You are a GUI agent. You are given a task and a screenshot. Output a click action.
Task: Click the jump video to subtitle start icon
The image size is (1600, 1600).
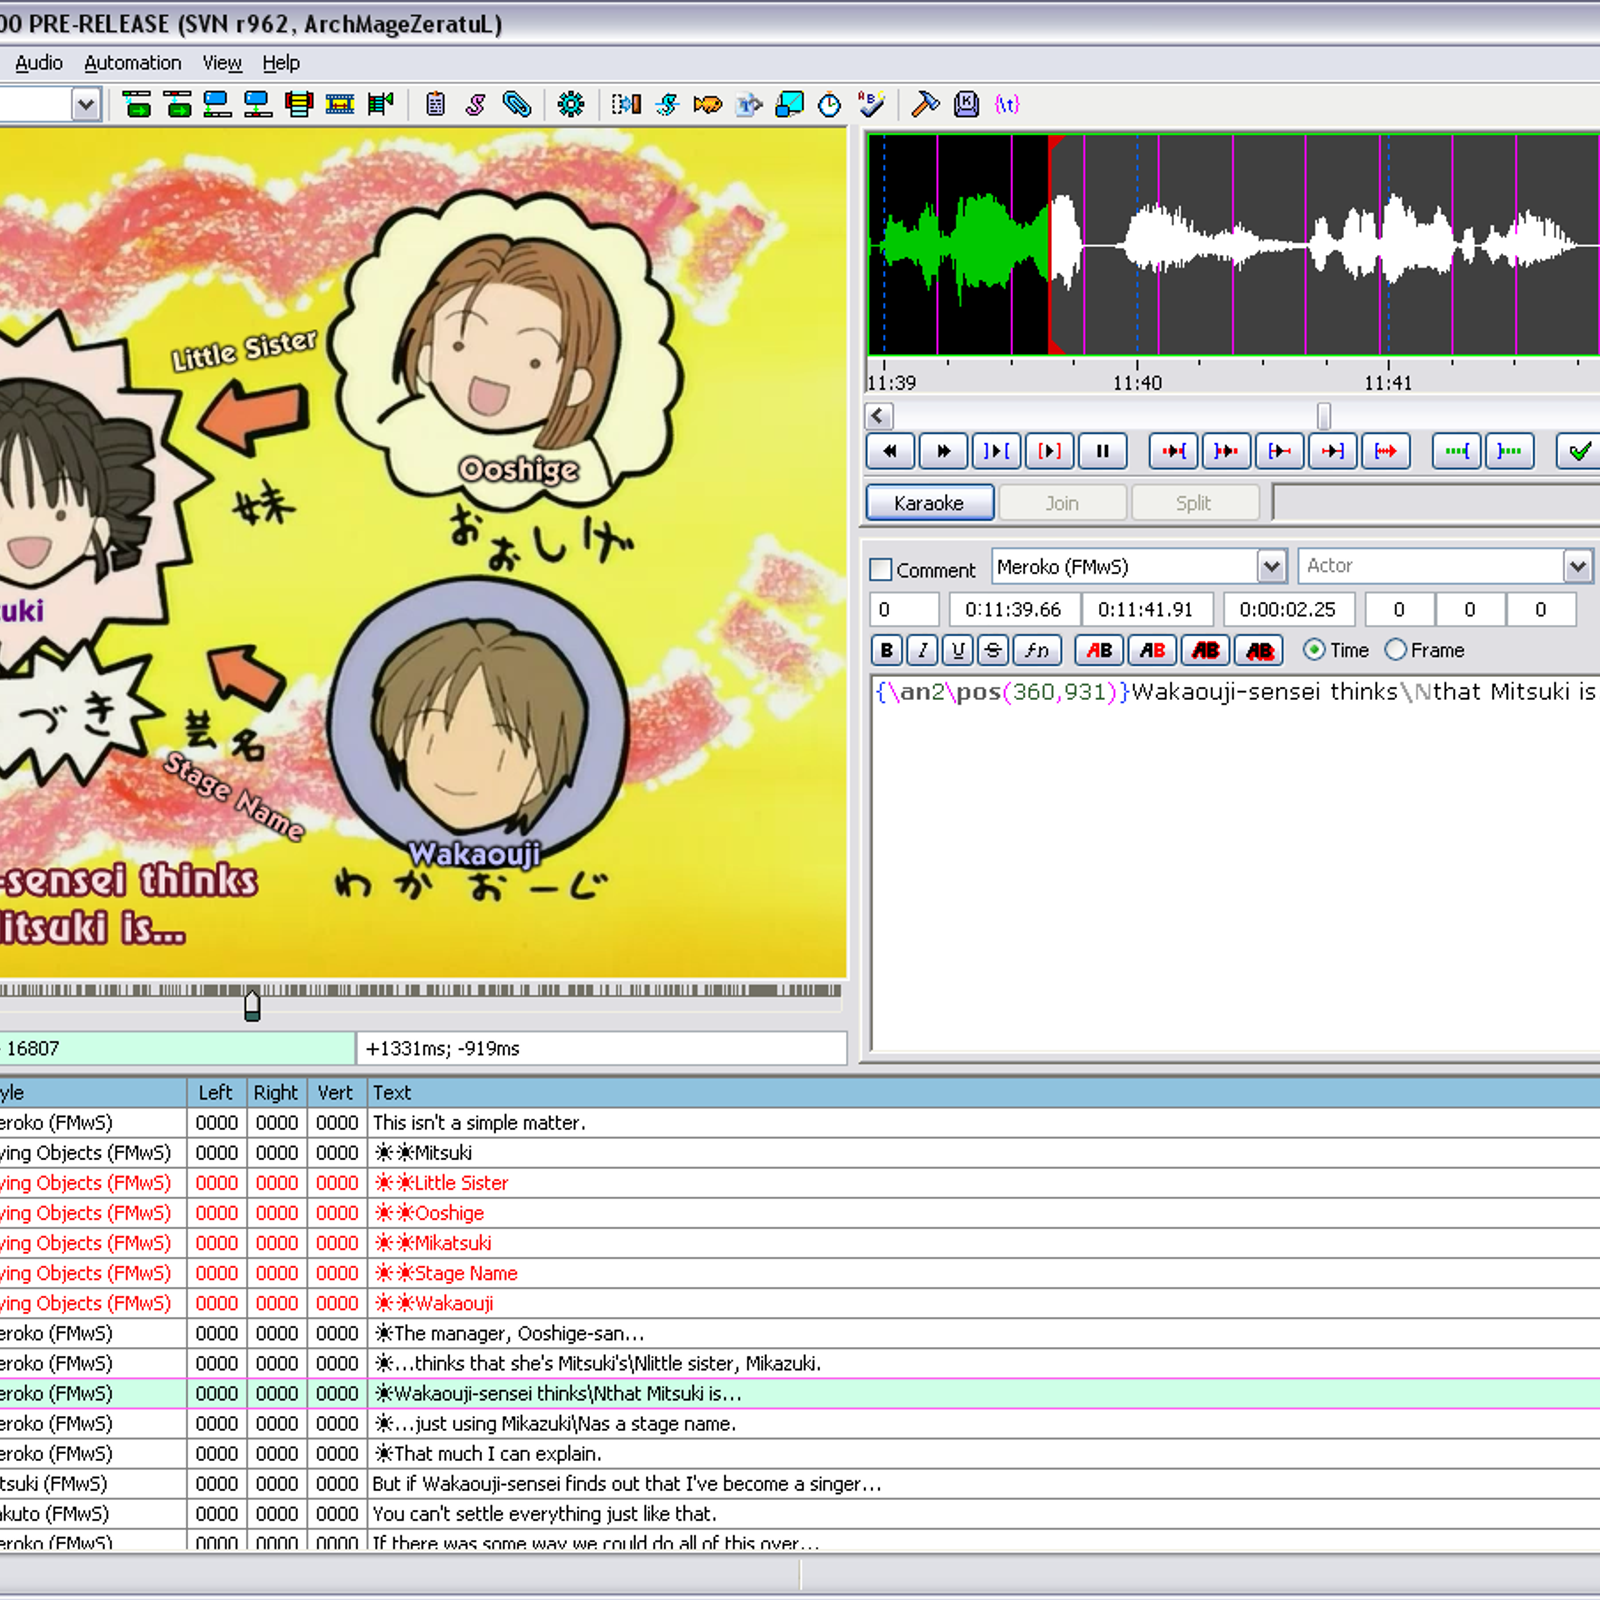pyautogui.click(x=137, y=104)
